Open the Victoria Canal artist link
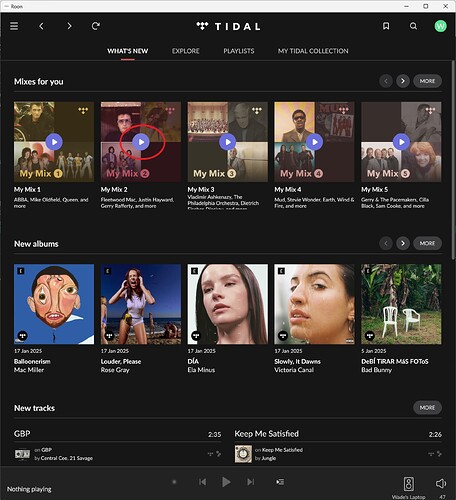 point(294,370)
